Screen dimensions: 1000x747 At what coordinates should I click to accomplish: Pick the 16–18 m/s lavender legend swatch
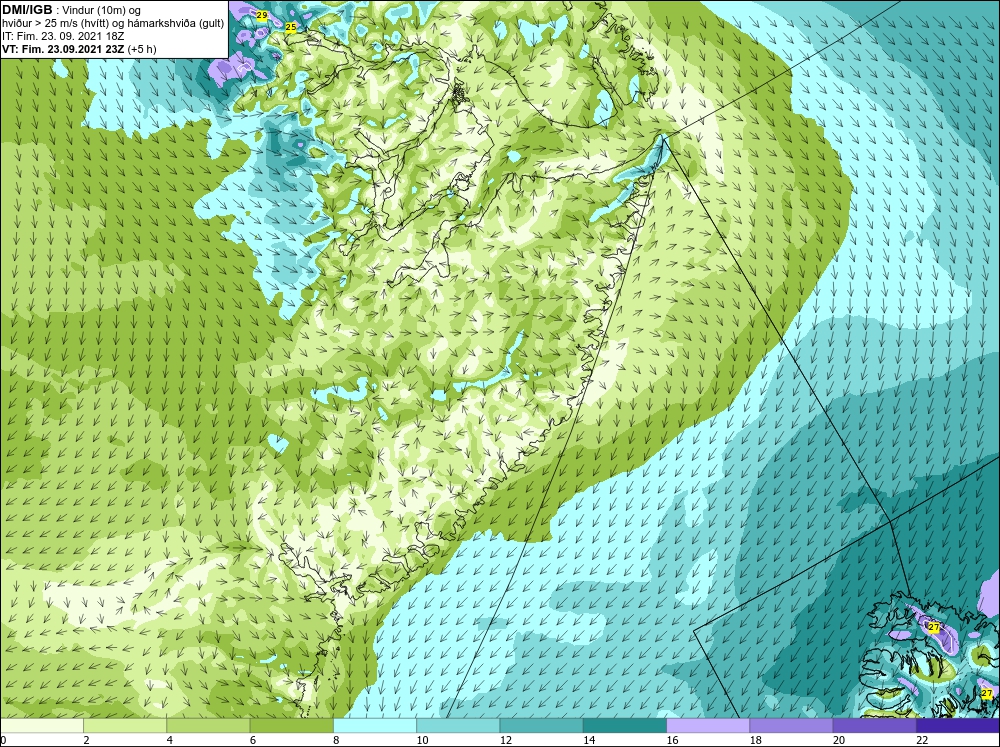[708, 726]
